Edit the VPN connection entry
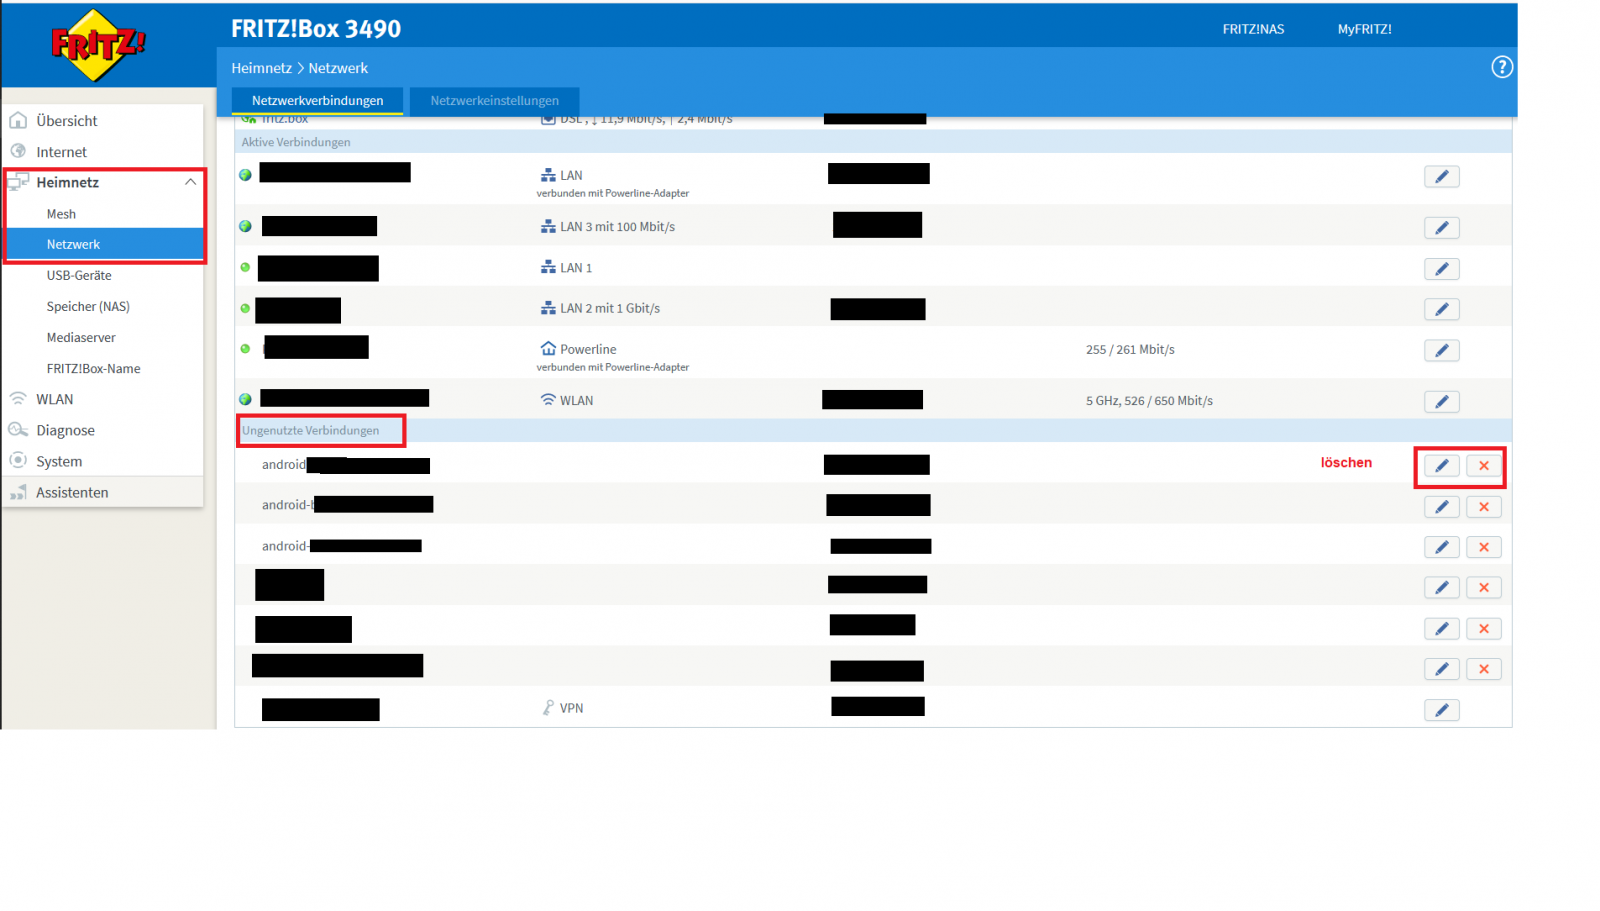The image size is (1600, 911). tap(1441, 710)
